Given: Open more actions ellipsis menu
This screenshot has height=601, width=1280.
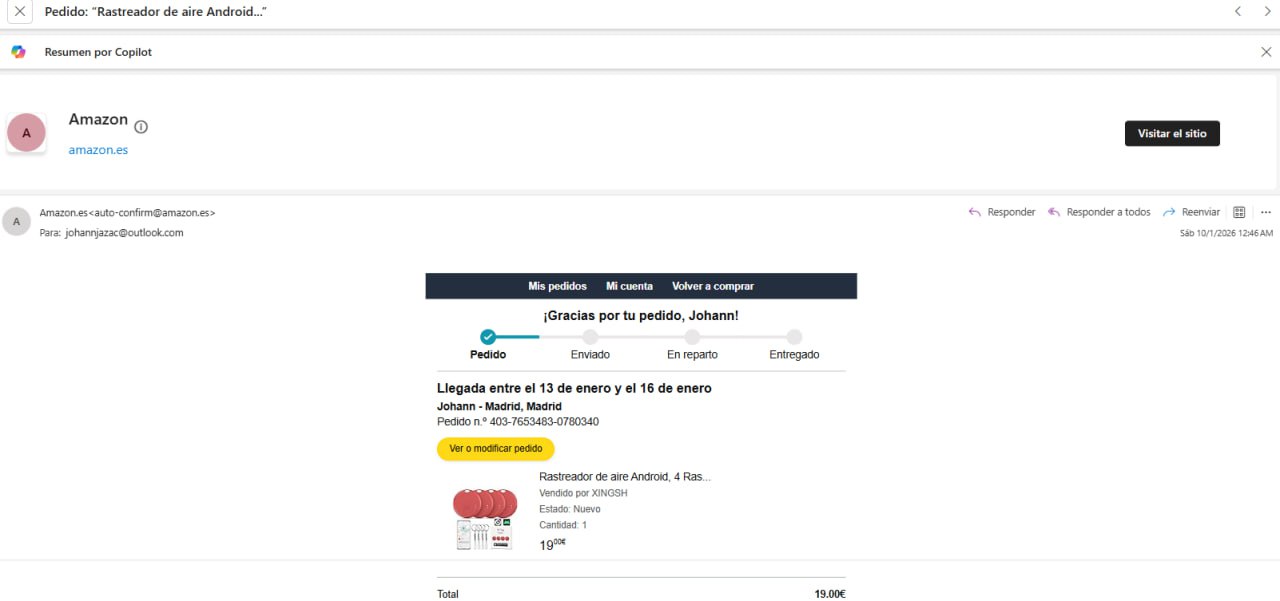Looking at the screenshot, I should pyautogui.click(x=1266, y=212).
